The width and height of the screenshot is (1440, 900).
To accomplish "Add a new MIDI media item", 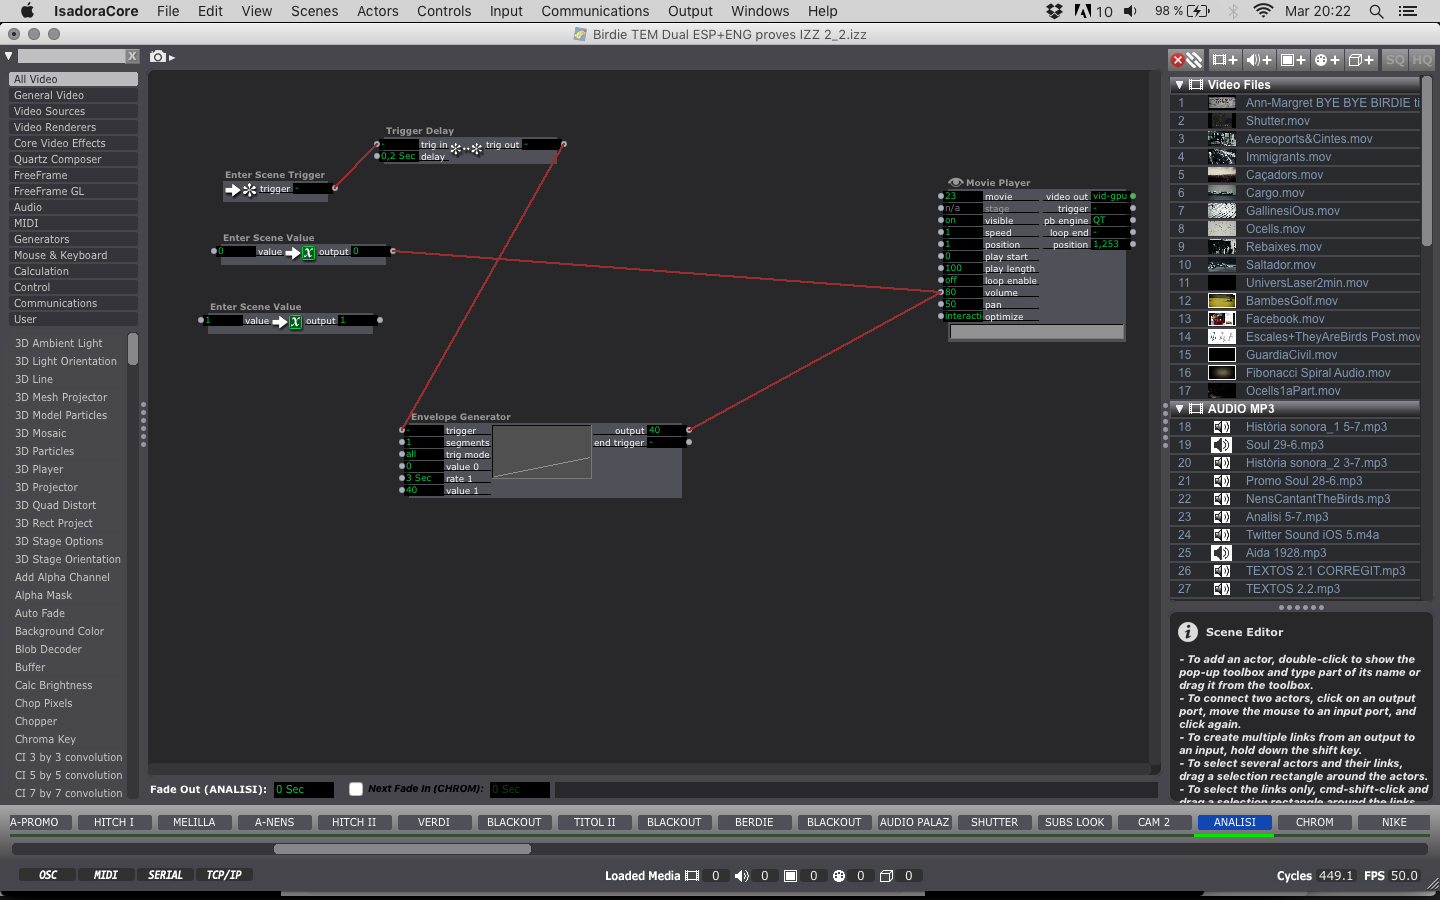I will 1327,60.
